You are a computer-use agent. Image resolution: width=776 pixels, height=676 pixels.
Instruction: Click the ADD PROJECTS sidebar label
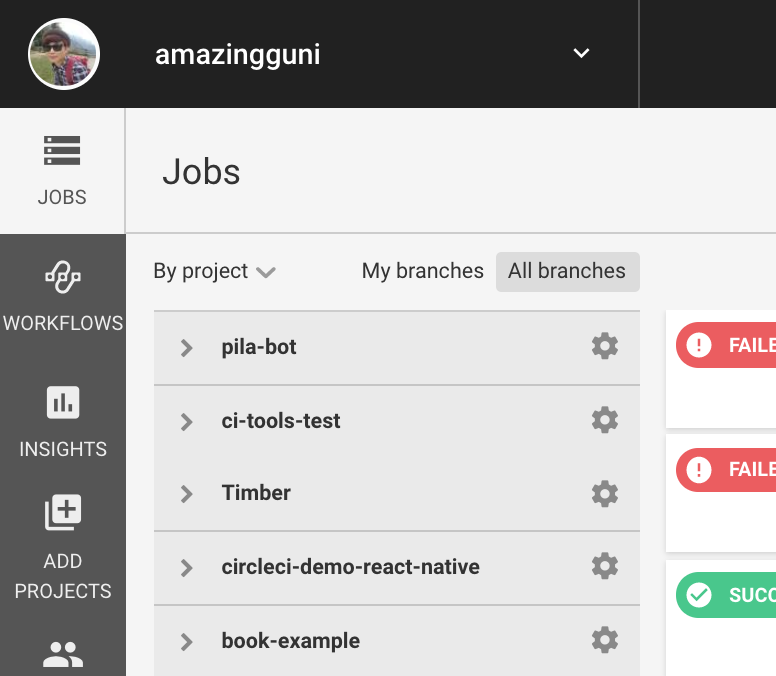[63, 576]
